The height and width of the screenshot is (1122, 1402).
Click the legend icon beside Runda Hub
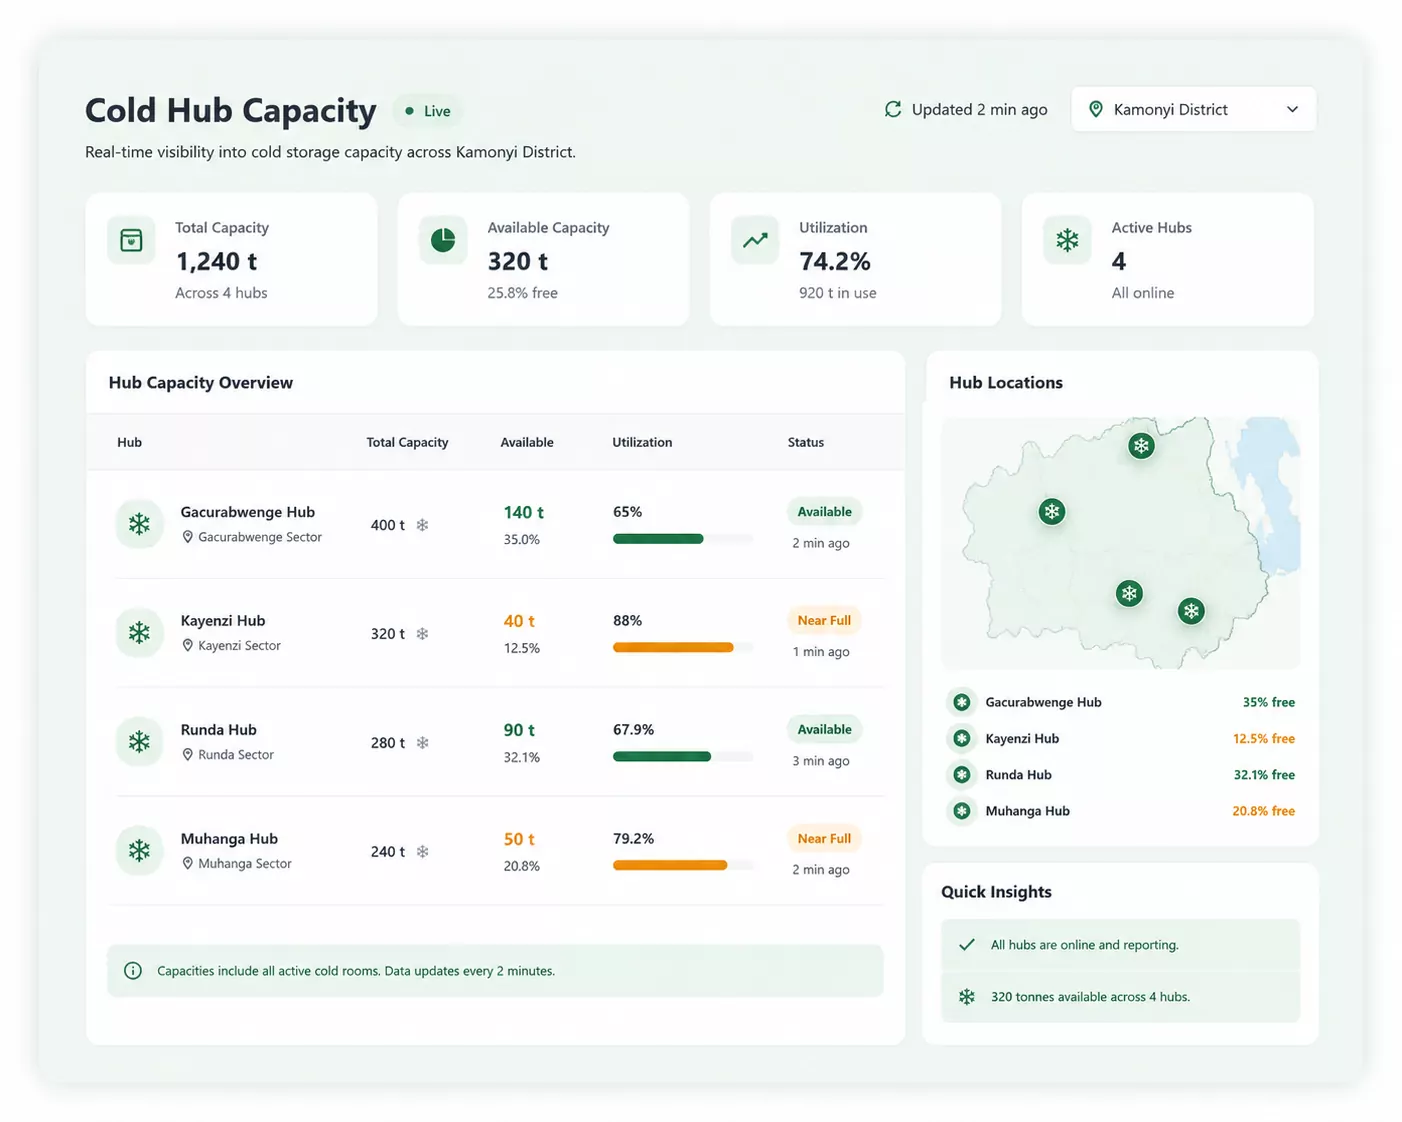point(962,775)
